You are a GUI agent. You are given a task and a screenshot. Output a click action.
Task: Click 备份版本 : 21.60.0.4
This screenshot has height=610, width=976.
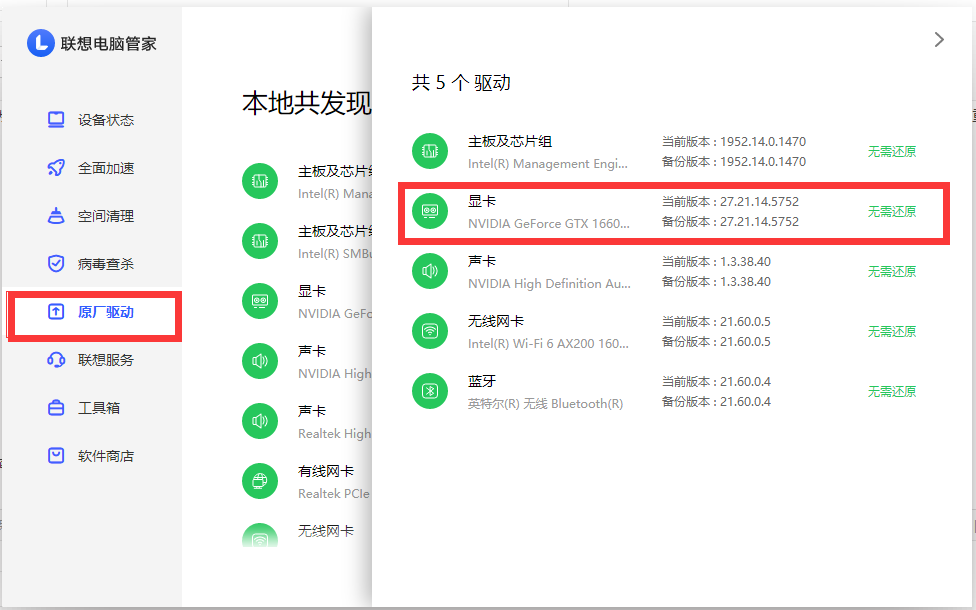tap(716, 401)
